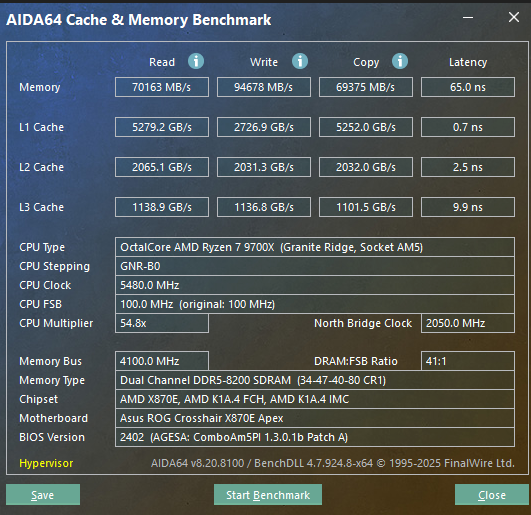Click the CPU Clock field 5480.0 MHz
The height and width of the screenshot is (515, 531).
point(315,285)
